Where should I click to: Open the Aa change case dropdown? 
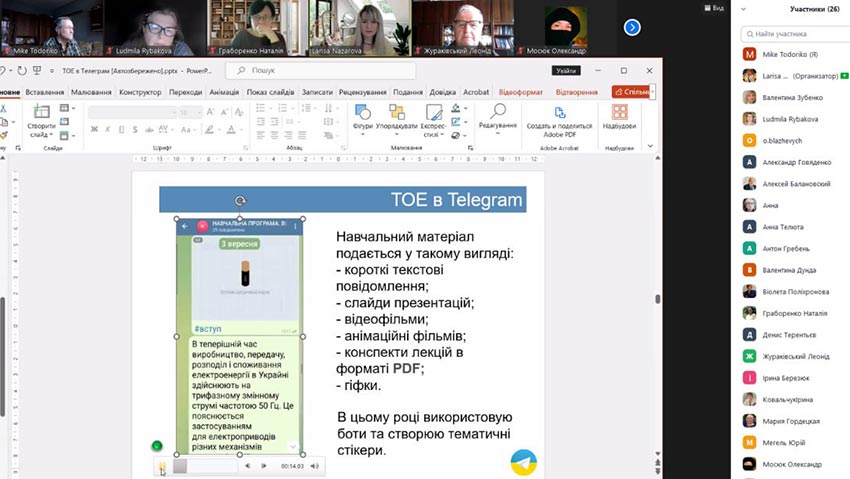point(187,130)
